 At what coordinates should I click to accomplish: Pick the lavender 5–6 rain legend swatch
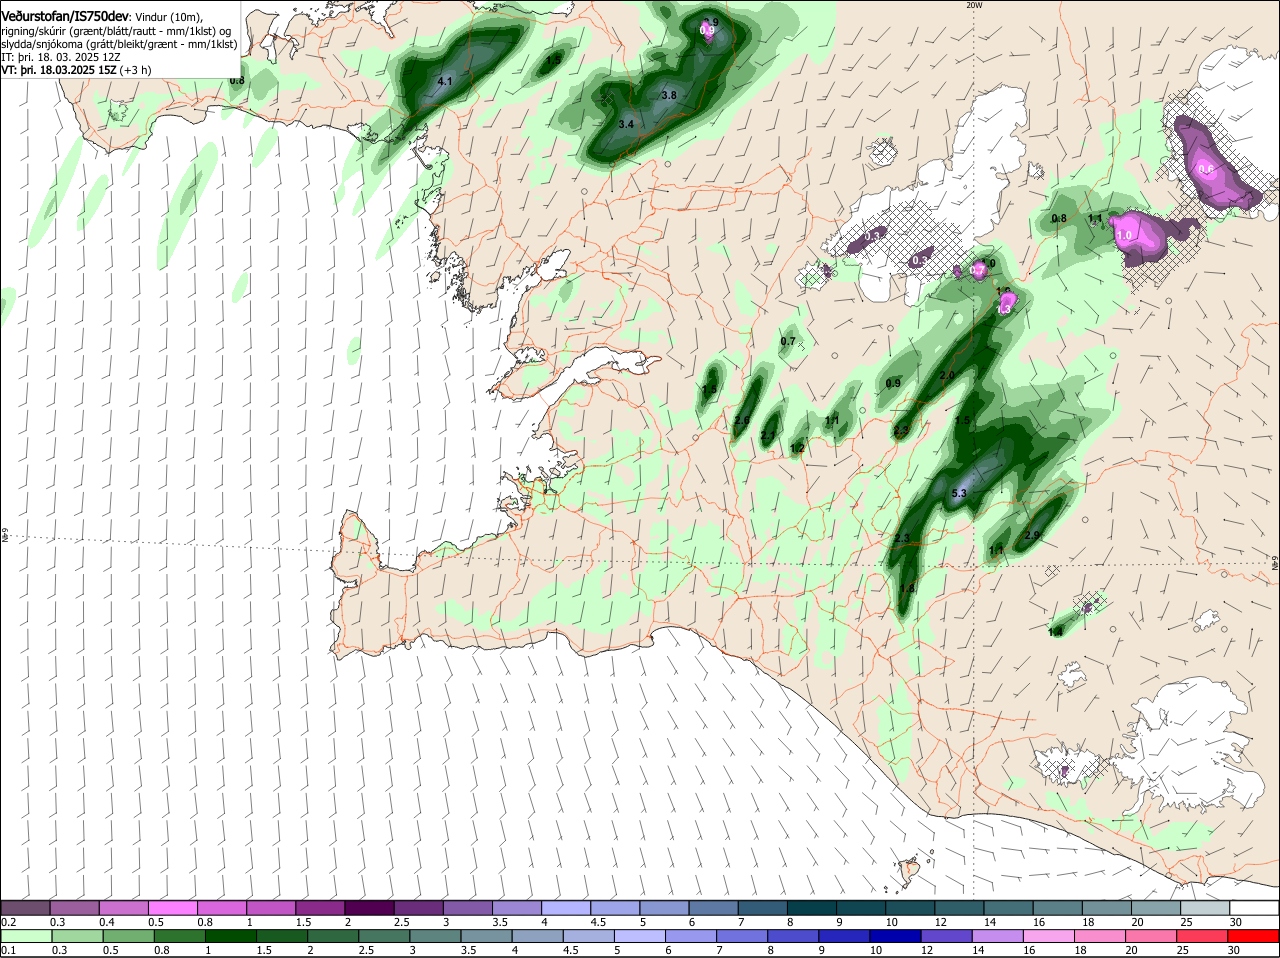click(640, 937)
